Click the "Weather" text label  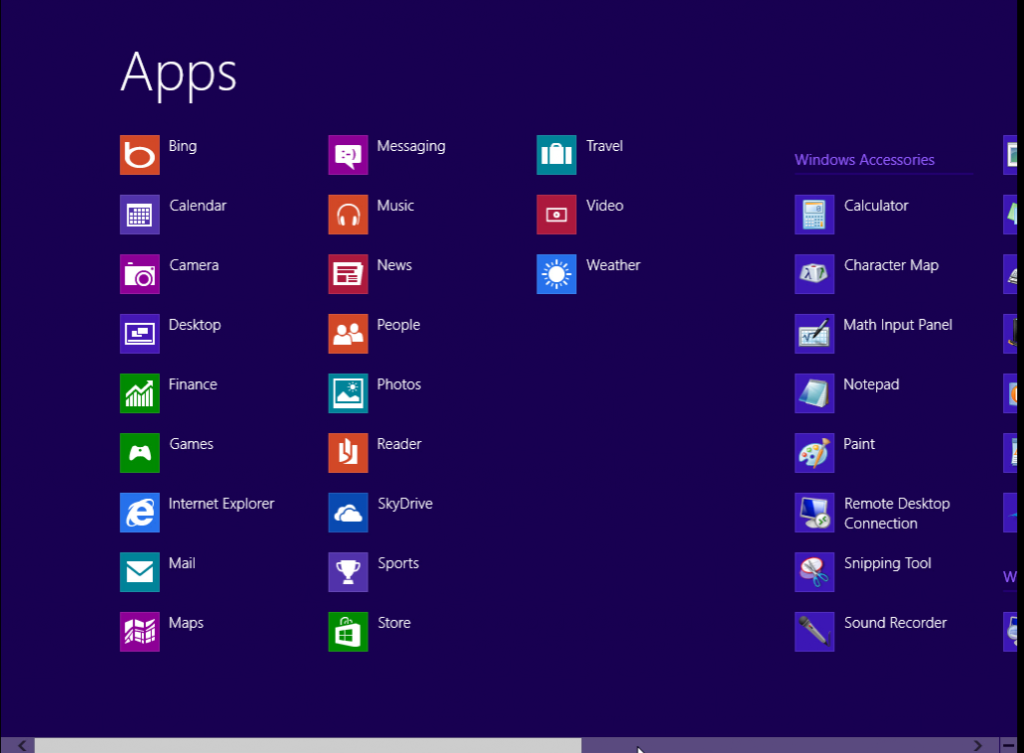coord(613,265)
